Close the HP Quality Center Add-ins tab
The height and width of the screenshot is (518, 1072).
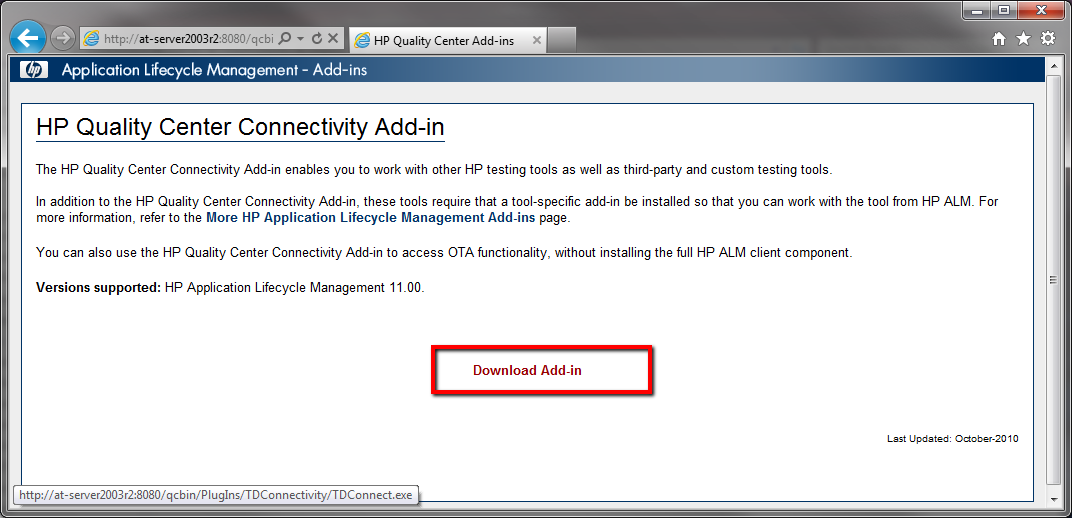click(537, 40)
